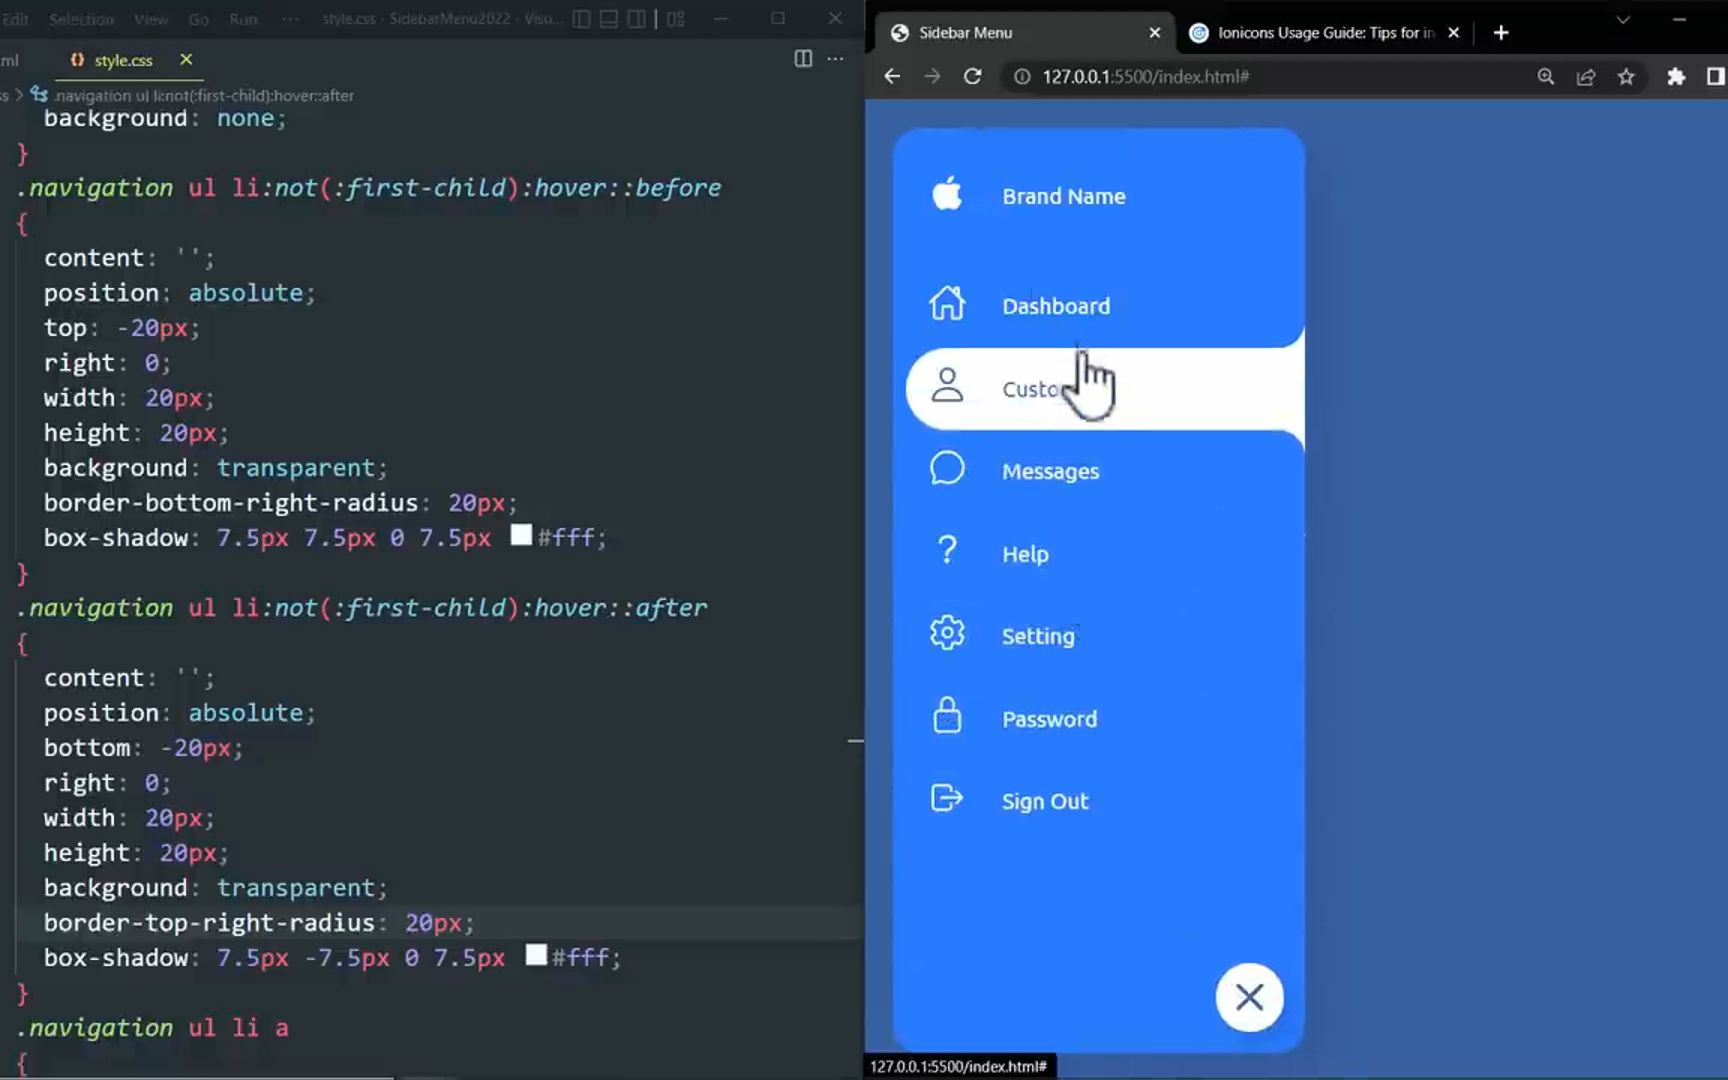1728x1080 pixels.
Task: Open the Help menu link
Action: pos(1025,554)
